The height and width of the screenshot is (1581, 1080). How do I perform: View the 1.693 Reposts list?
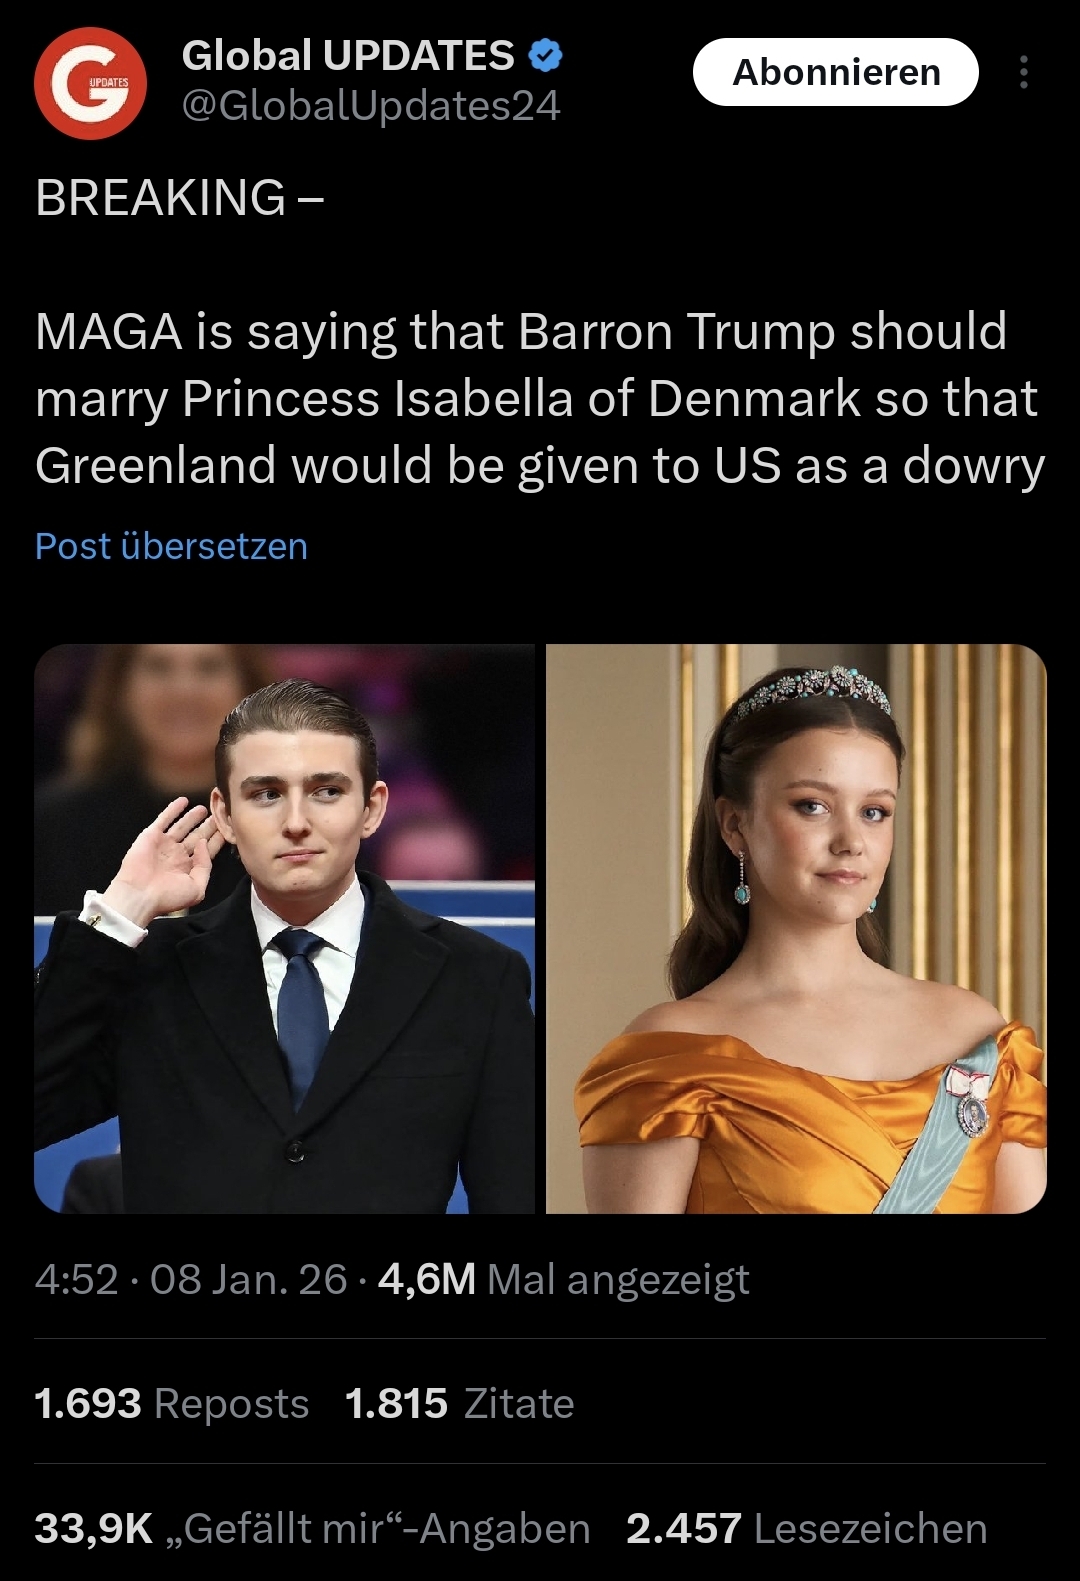click(x=172, y=1403)
